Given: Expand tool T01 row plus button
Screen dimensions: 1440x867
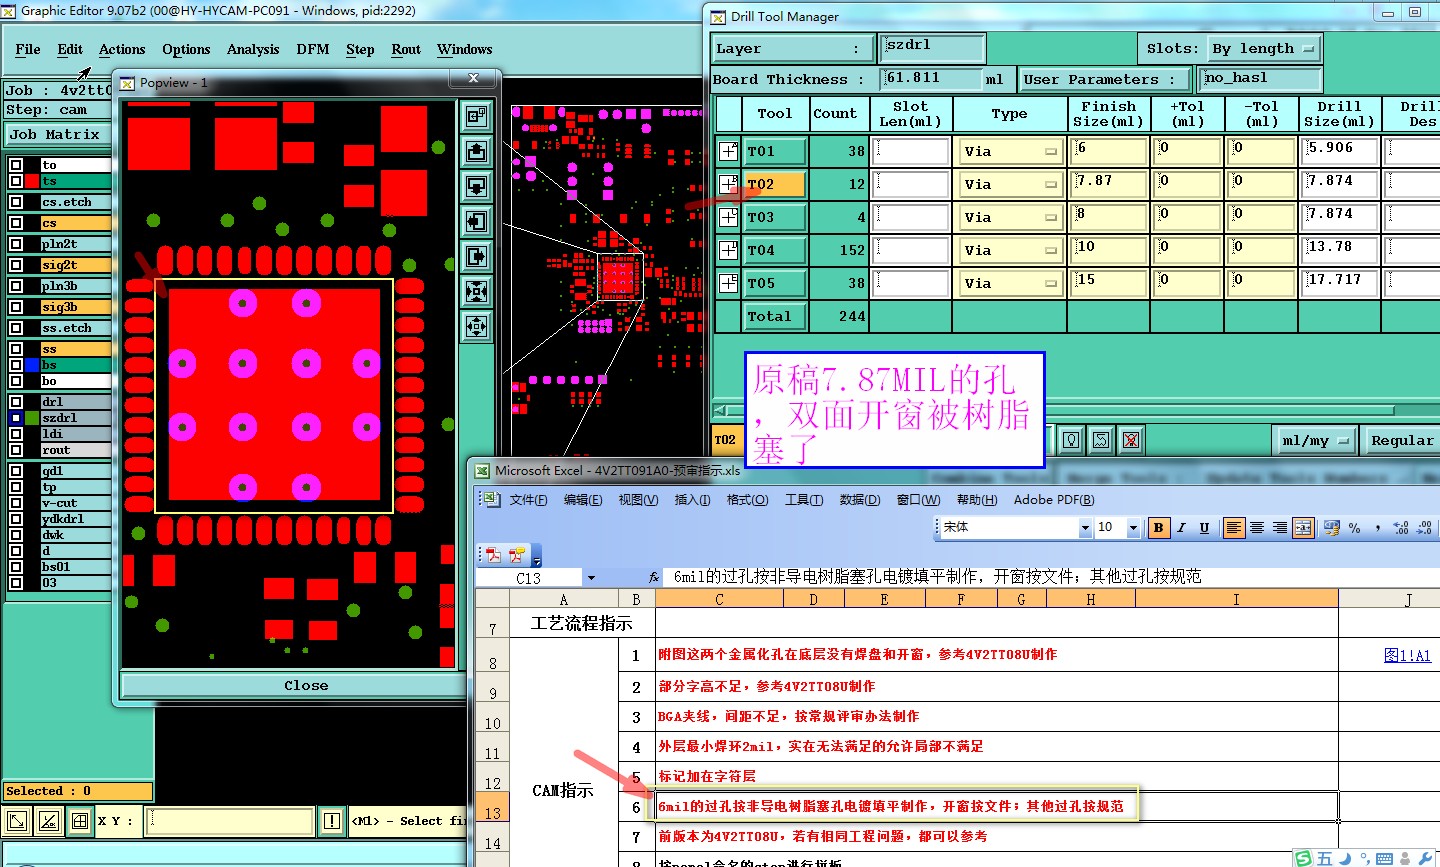Looking at the screenshot, I should tap(728, 152).
